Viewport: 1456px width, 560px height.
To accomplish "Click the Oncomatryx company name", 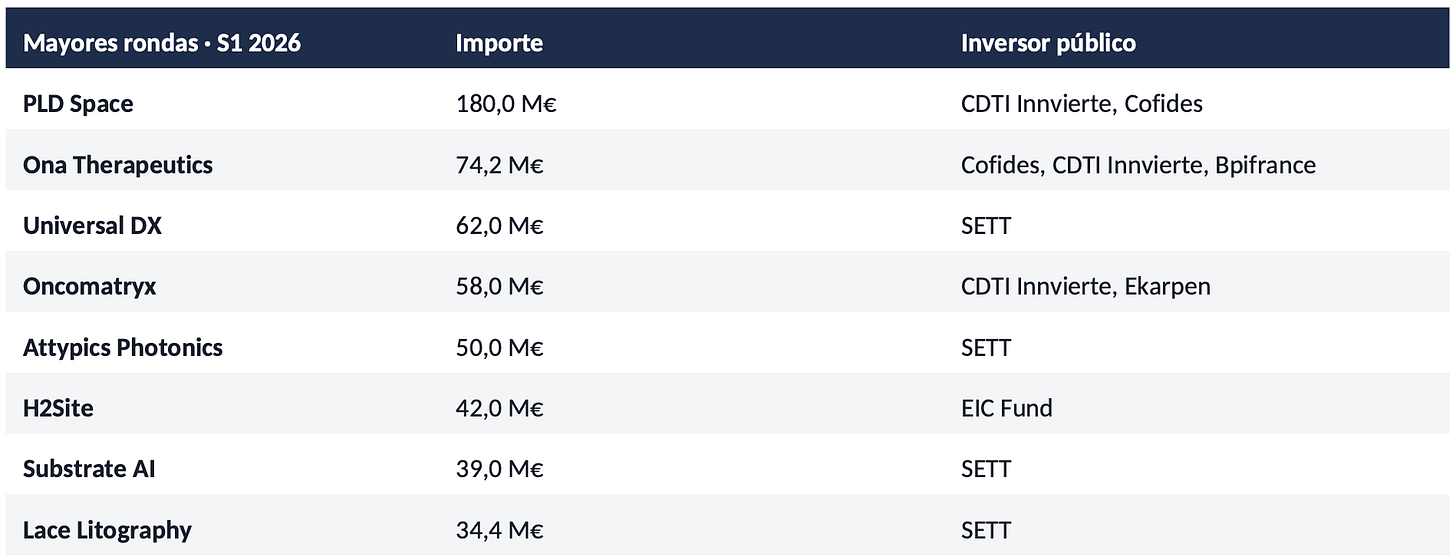I will pyautogui.click(x=90, y=286).
